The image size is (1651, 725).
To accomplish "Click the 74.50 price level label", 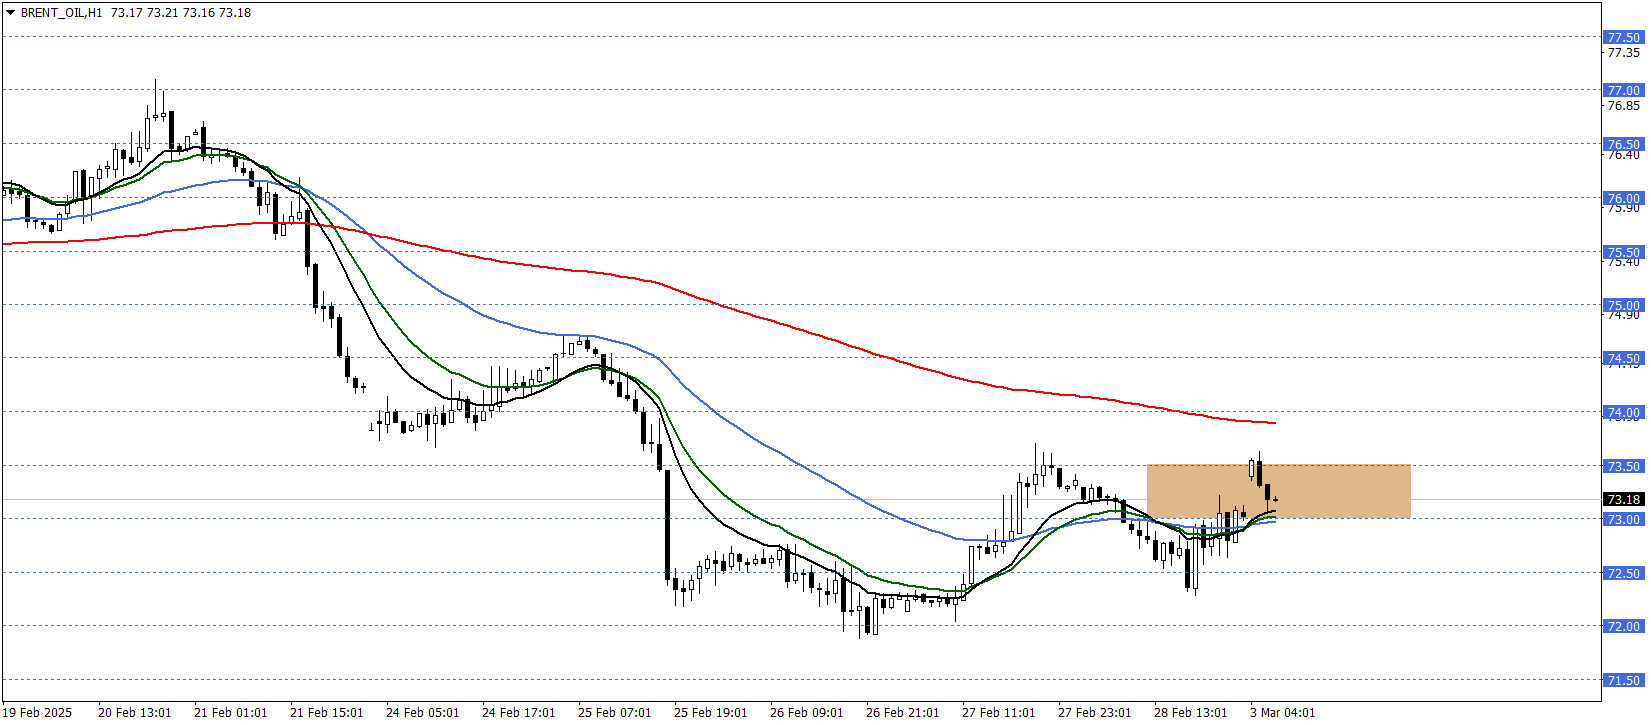I will click(x=1623, y=358).
